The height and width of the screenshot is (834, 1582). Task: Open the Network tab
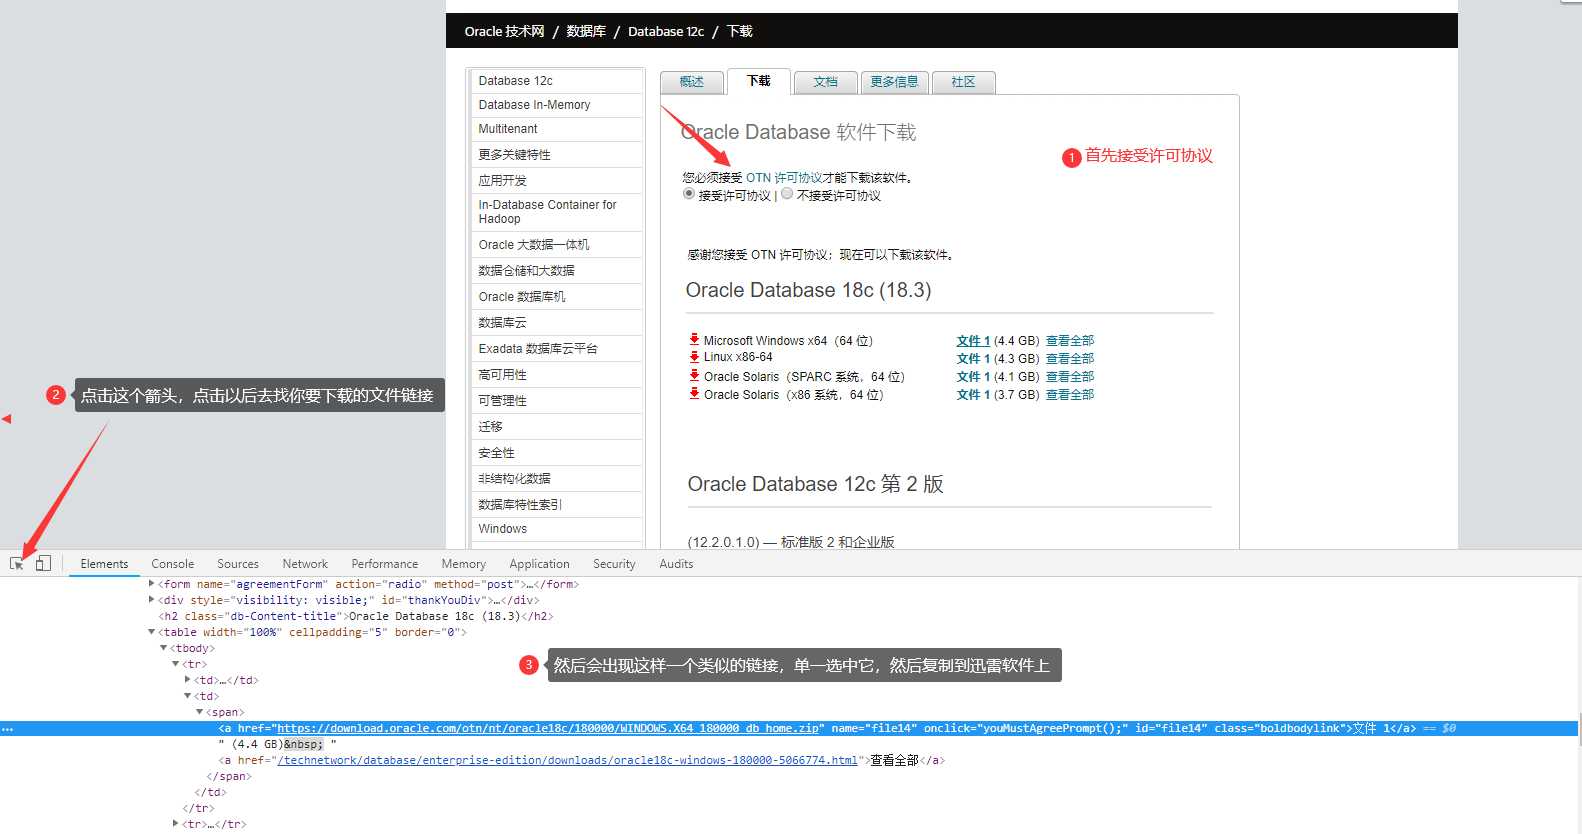click(x=305, y=564)
